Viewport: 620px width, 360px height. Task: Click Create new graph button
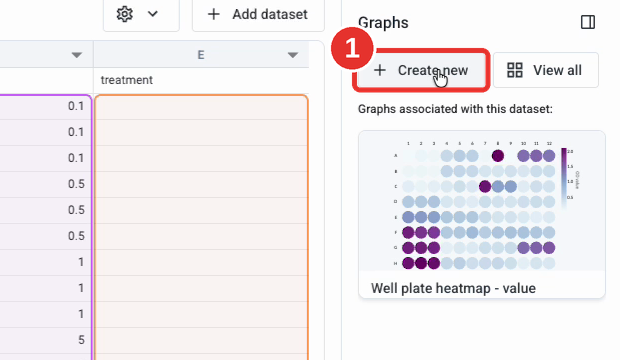[x=422, y=70]
